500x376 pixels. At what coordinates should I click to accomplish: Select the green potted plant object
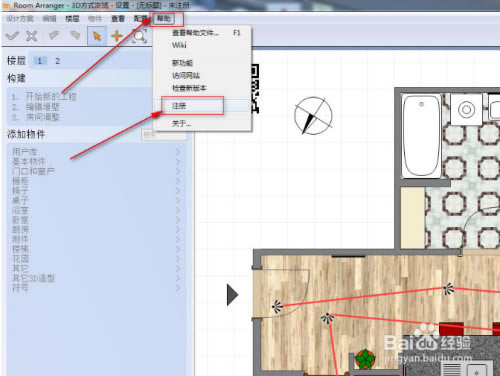point(365,359)
